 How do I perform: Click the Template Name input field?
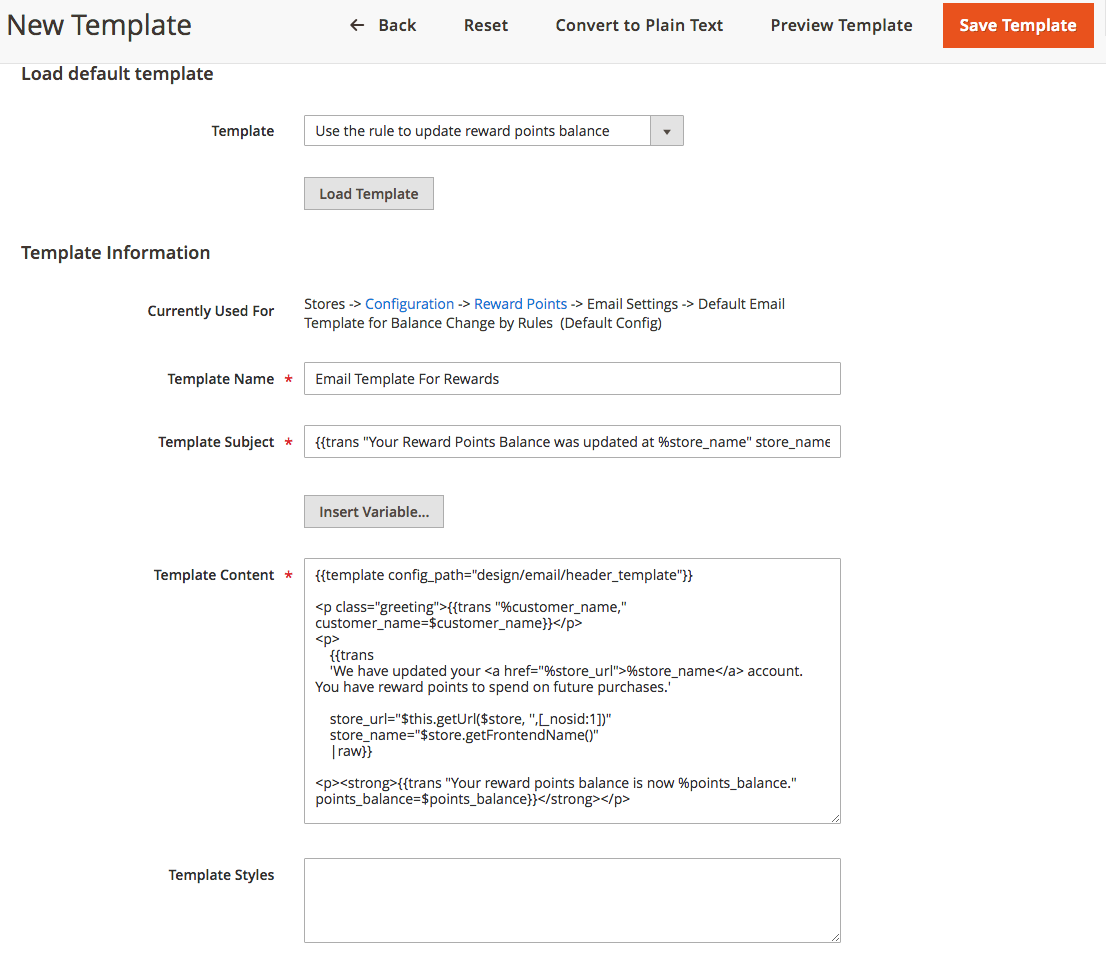pos(572,379)
